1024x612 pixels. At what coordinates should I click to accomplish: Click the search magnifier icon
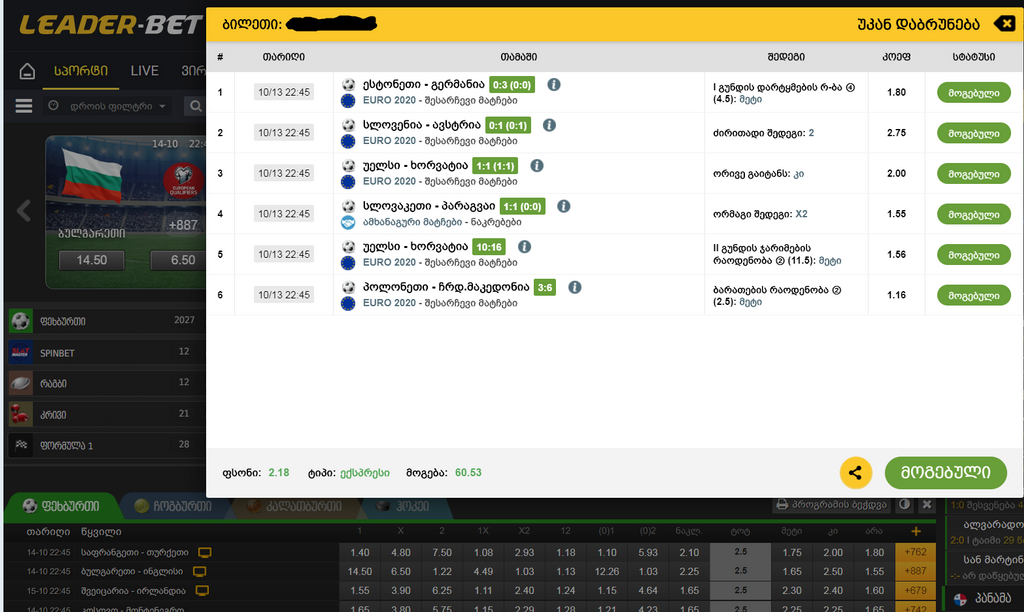[x=195, y=106]
